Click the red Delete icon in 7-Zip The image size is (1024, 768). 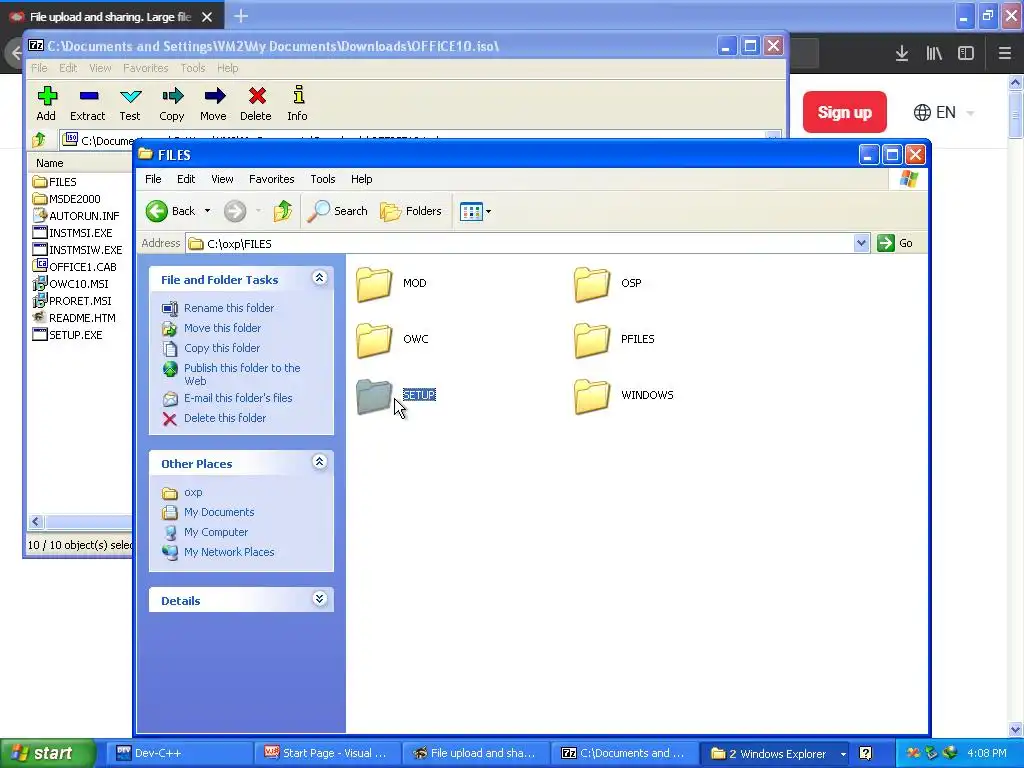[256, 103]
